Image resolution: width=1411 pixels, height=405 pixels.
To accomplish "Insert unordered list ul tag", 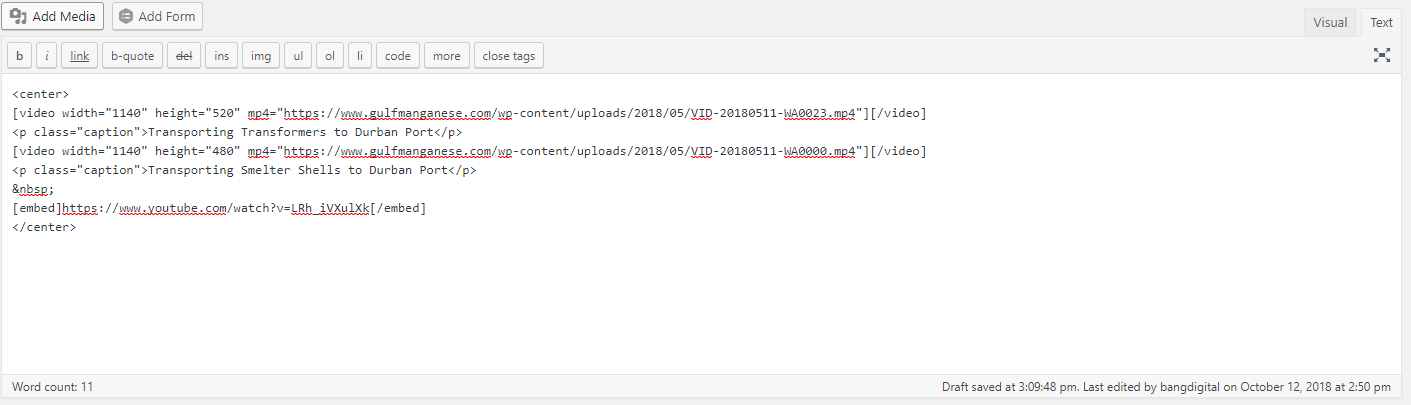I will click(298, 56).
